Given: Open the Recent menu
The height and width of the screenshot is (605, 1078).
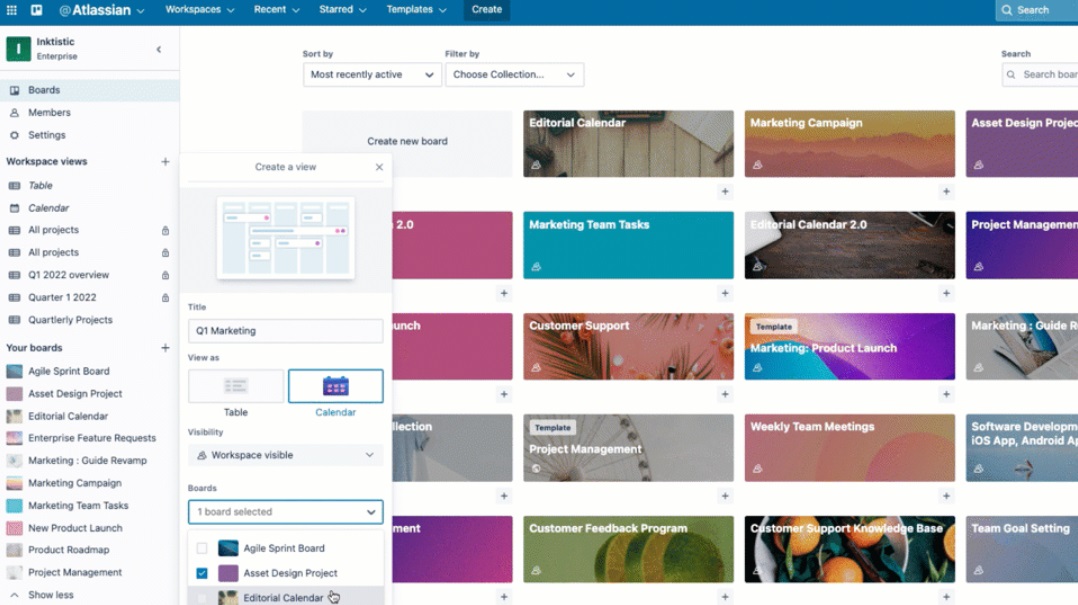Looking at the screenshot, I should 276,10.
